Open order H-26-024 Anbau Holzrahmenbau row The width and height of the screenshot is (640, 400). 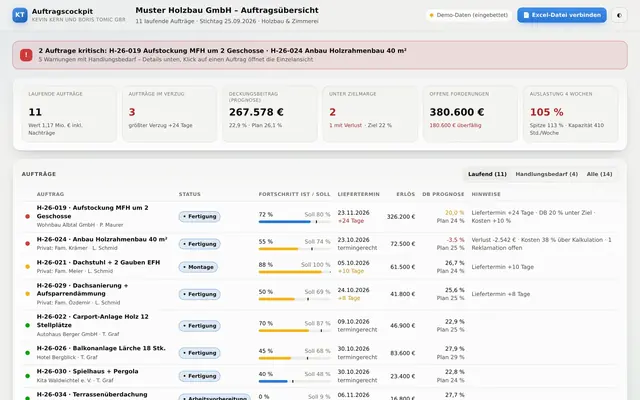click(320, 244)
